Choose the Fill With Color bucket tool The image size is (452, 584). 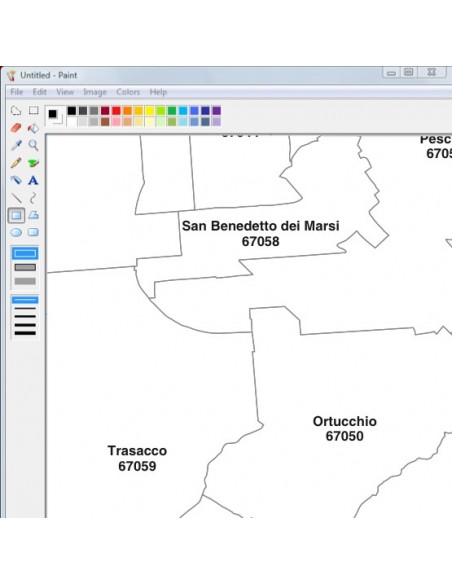tap(34, 128)
